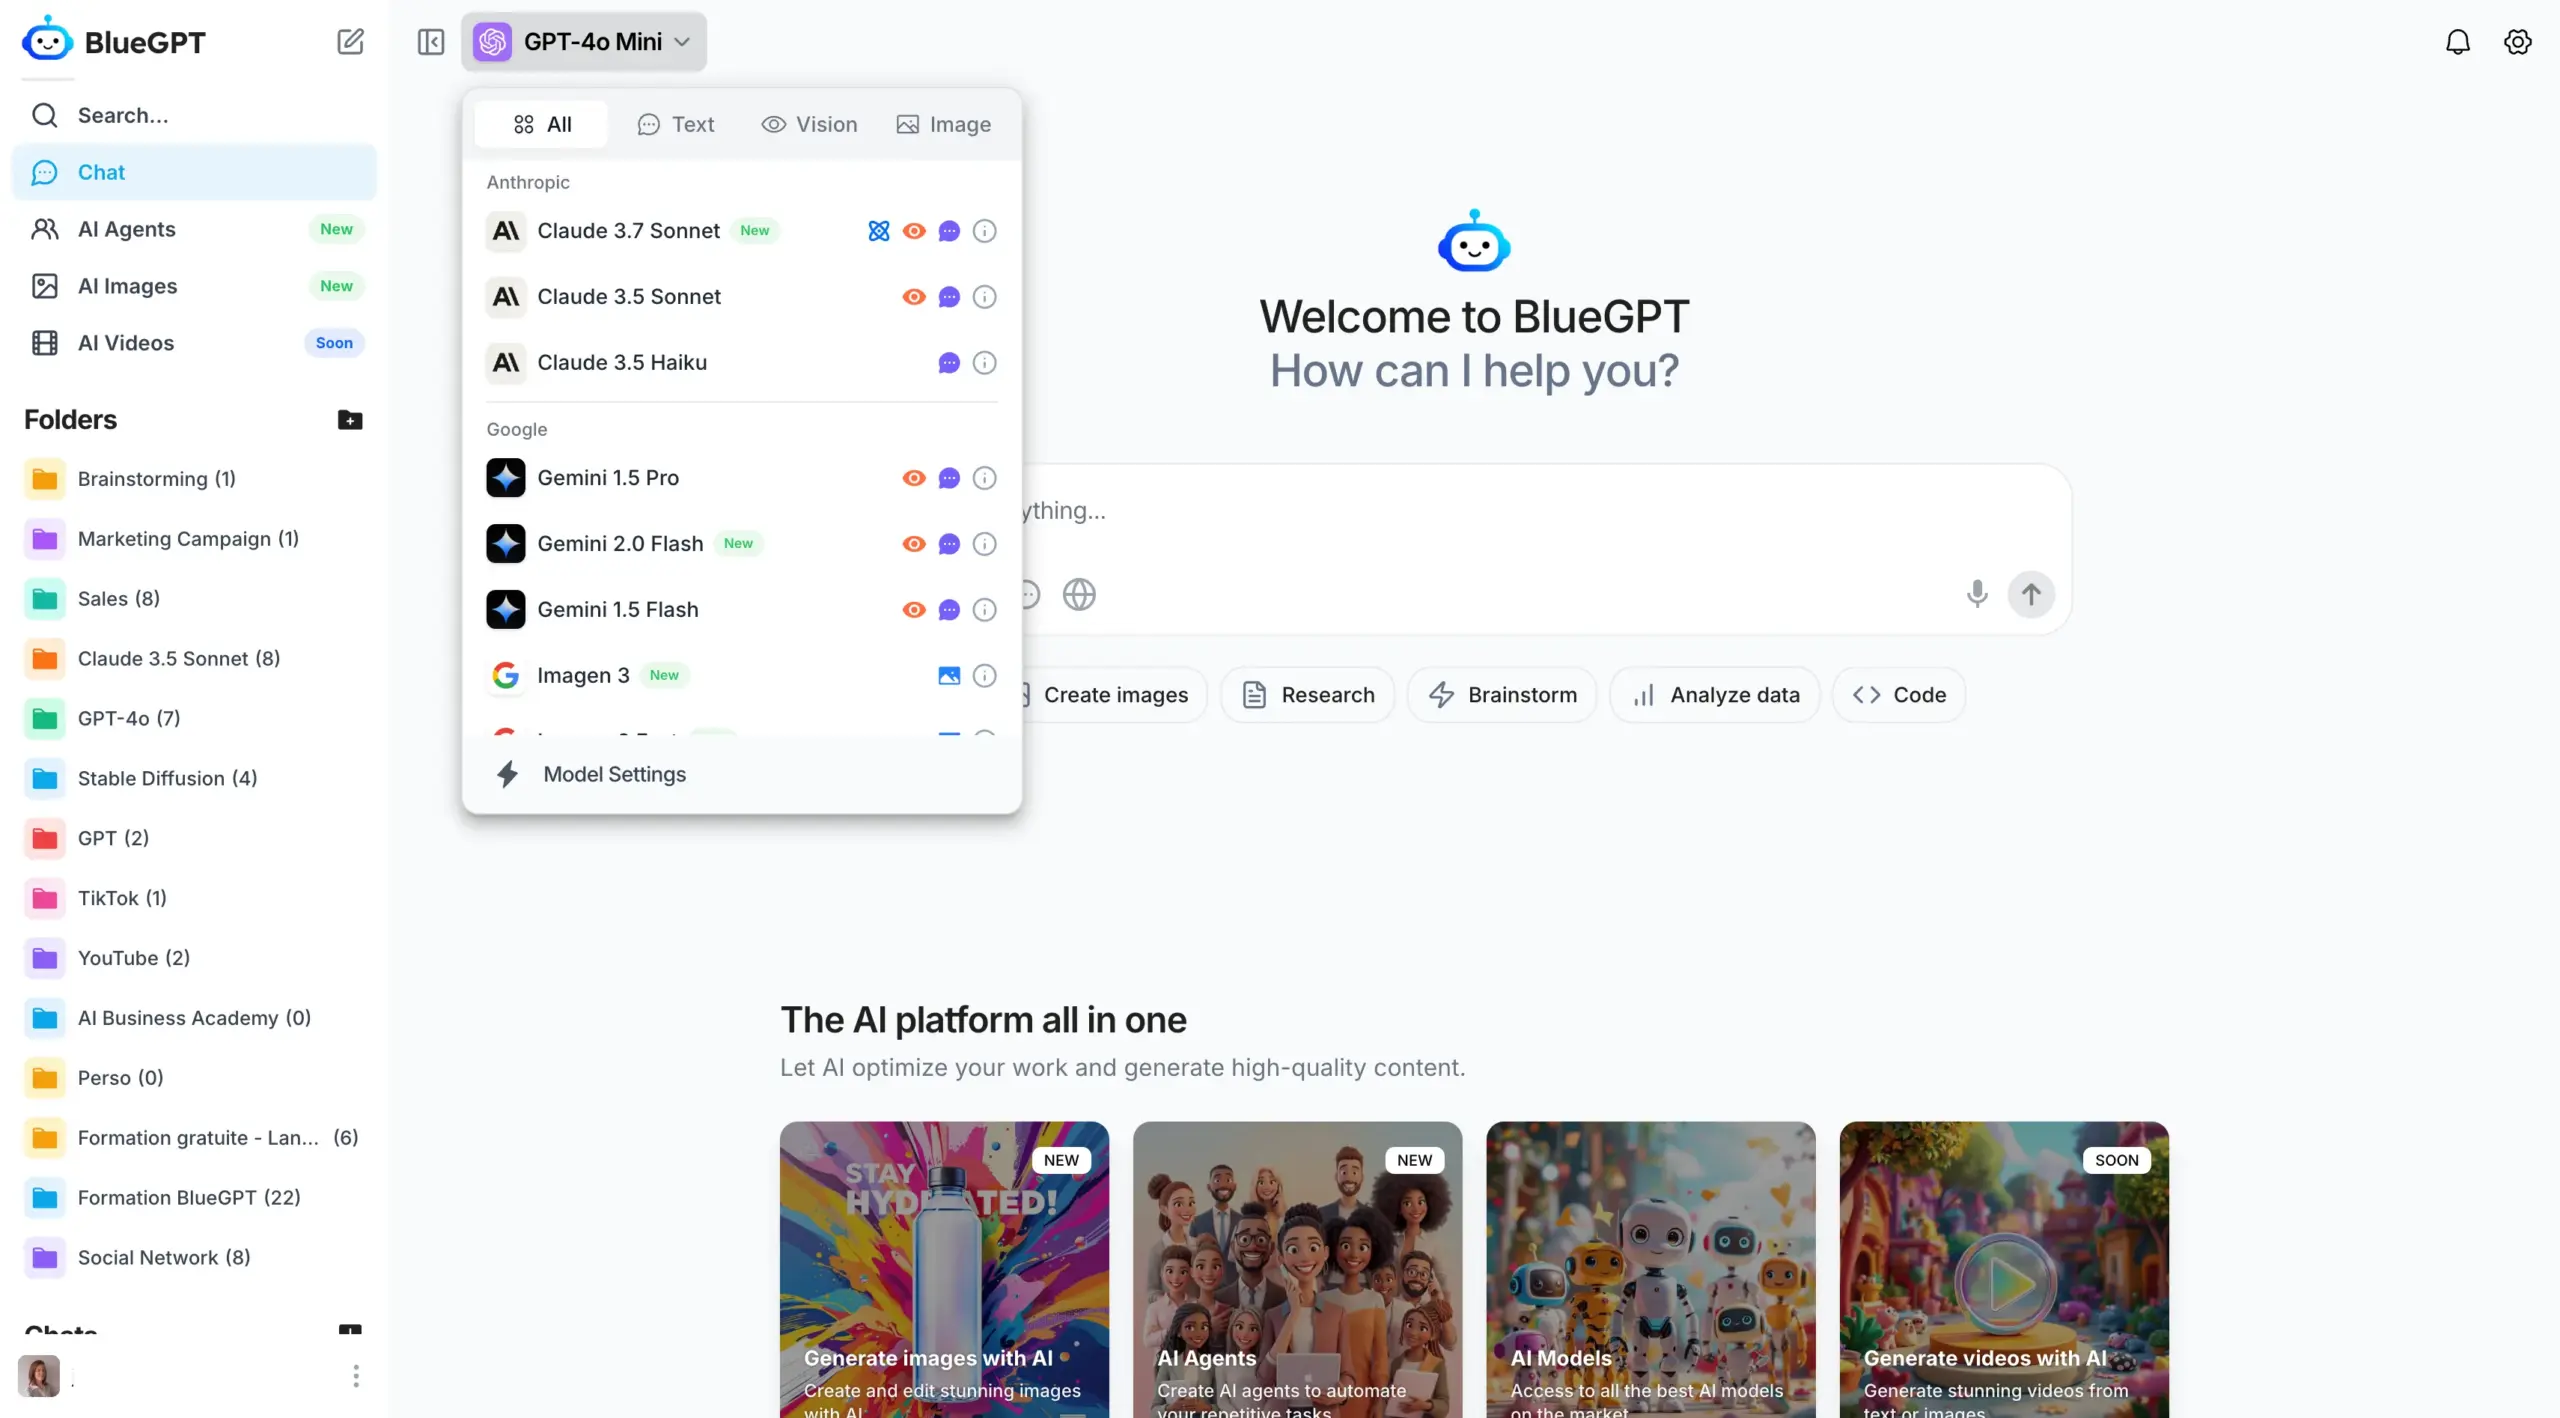Select the Claude 3.7 Sonnet model
This screenshot has width=2560, height=1418.
tap(742, 231)
